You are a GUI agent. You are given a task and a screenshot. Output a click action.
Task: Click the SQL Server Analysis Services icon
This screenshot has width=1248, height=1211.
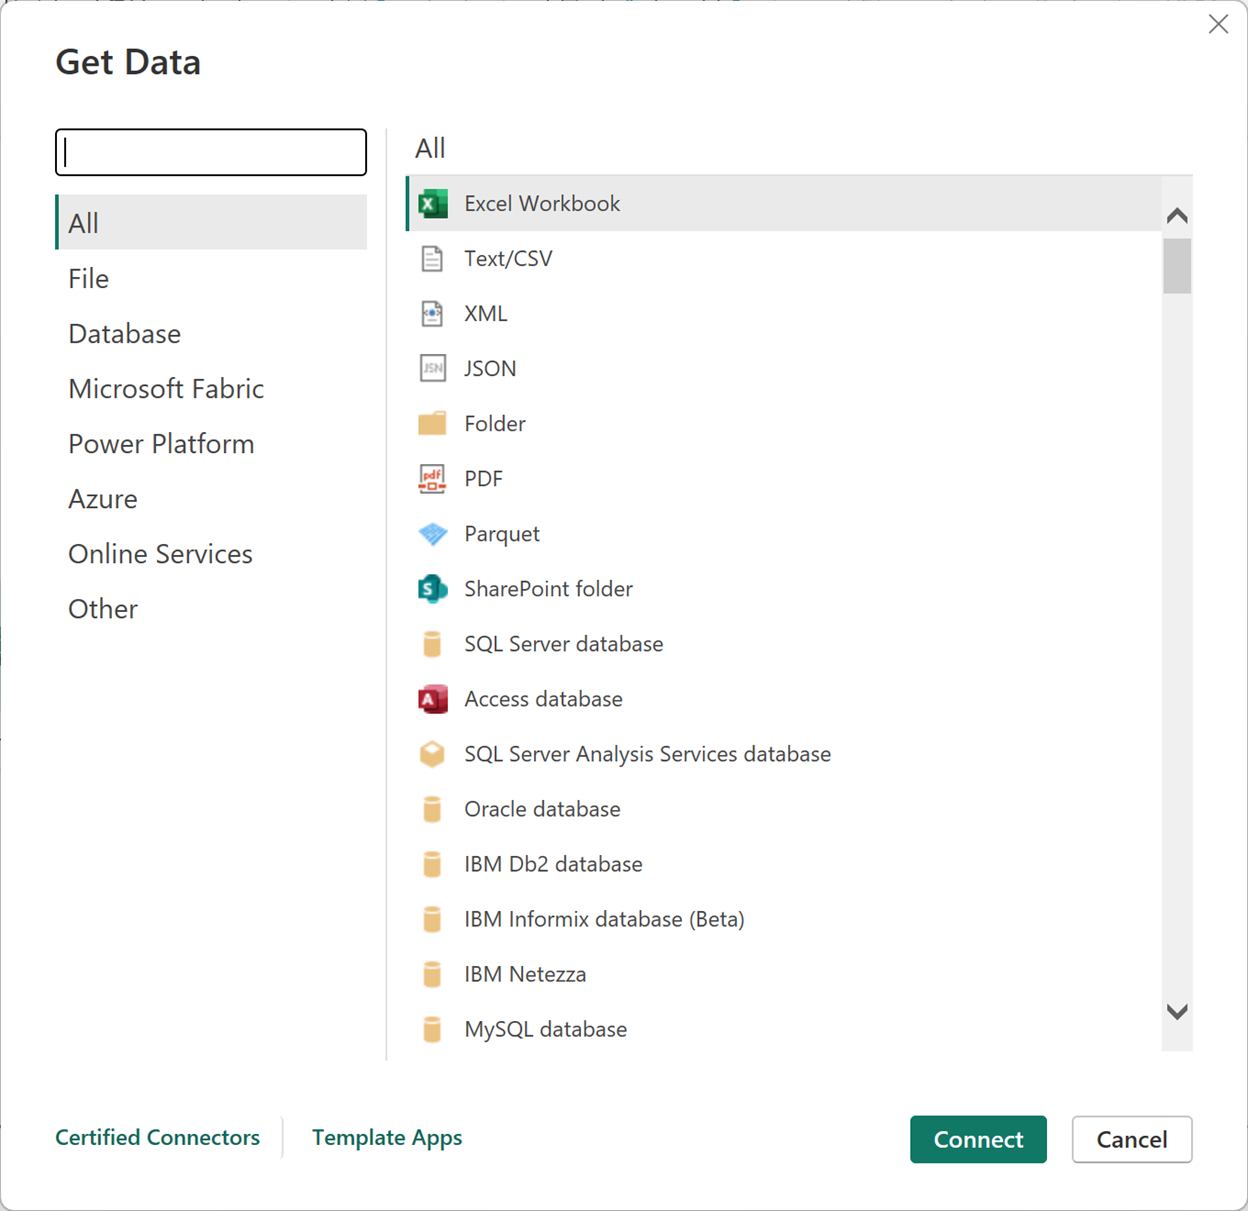[432, 754]
